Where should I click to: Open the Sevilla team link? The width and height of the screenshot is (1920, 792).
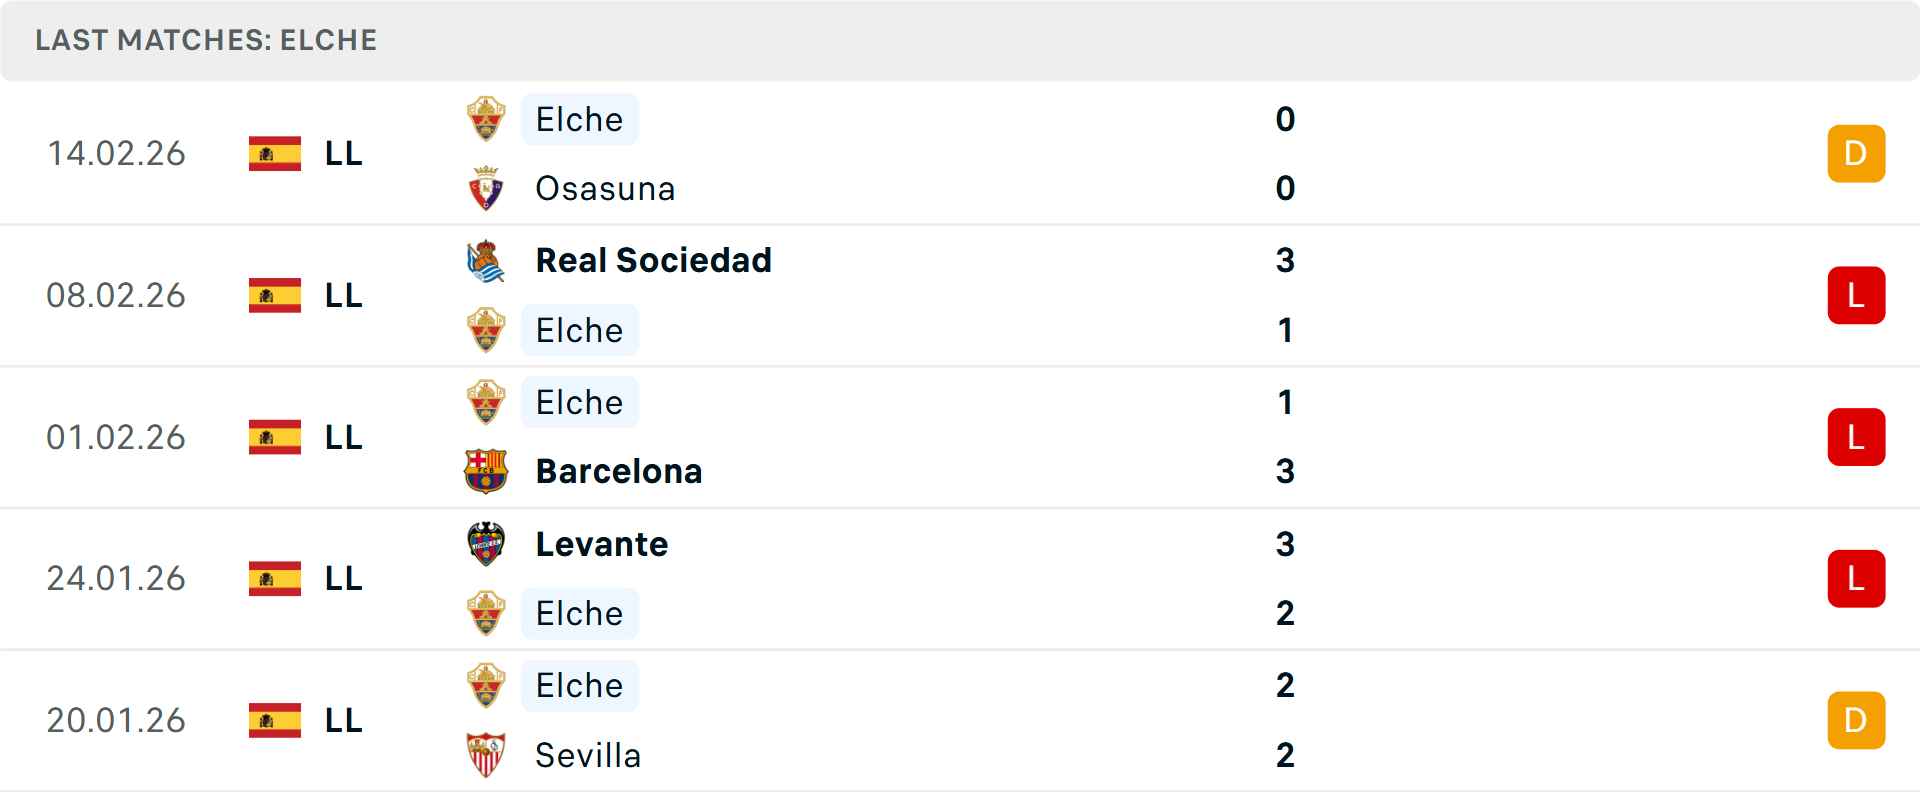pos(588,755)
